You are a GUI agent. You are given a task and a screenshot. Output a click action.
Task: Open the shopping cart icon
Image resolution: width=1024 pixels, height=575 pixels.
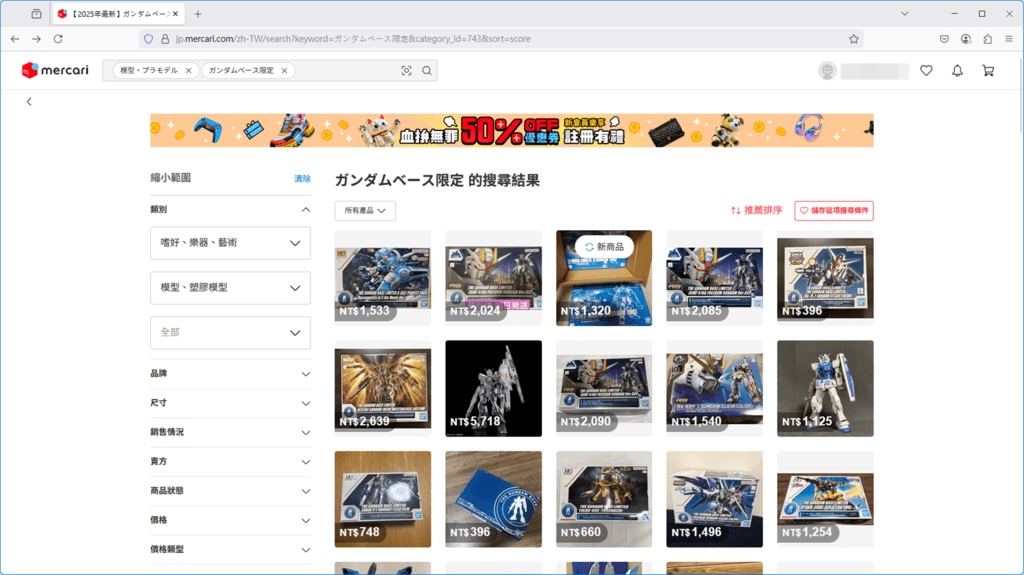point(988,71)
